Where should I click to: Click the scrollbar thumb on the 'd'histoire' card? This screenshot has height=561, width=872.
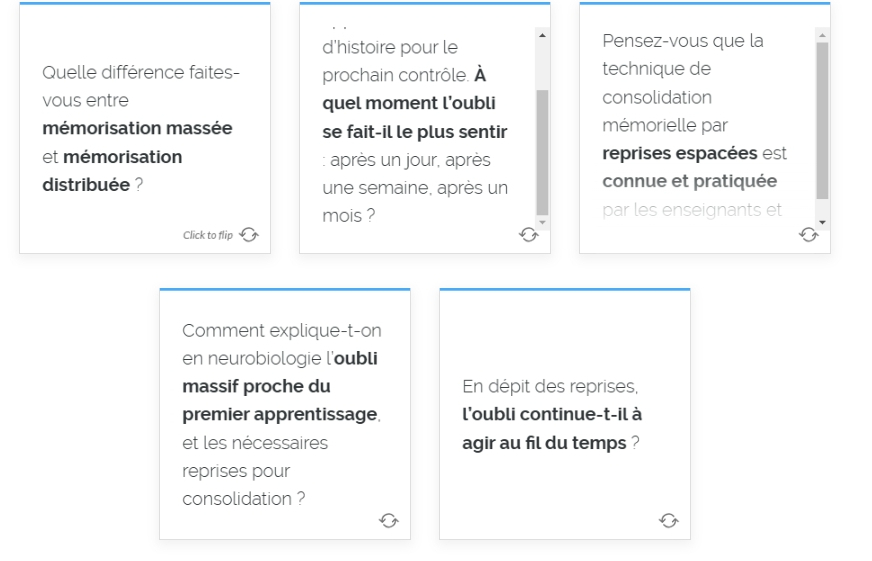[x=542, y=152]
